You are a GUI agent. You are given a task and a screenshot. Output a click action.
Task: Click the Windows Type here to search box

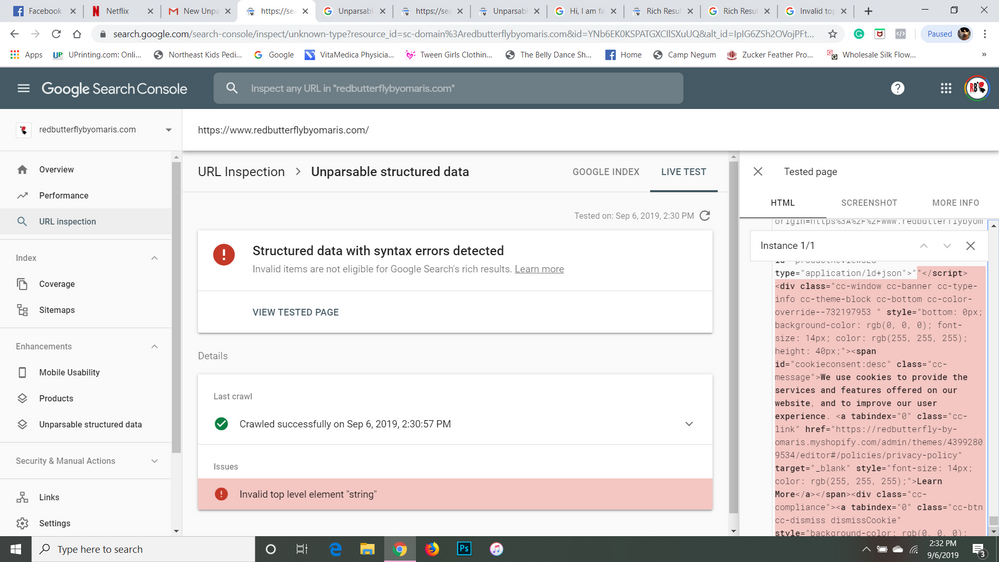click(143, 549)
